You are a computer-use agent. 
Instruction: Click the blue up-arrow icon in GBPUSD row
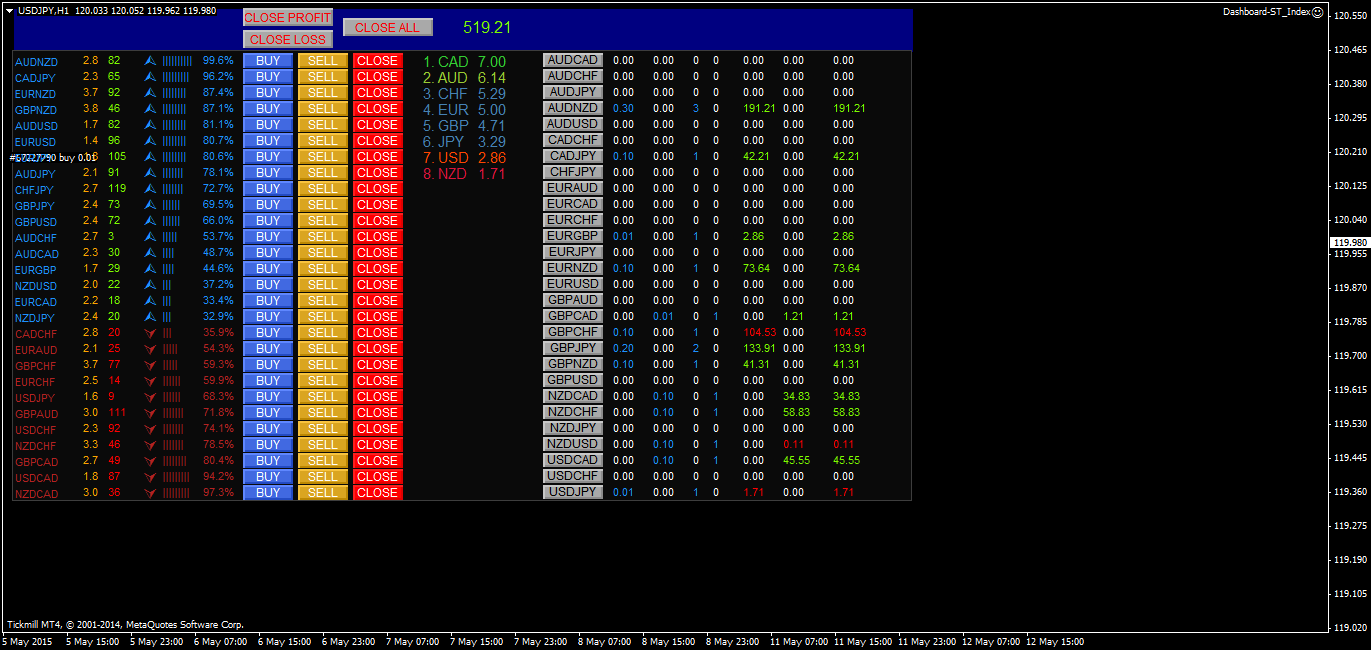tap(151, 221)
